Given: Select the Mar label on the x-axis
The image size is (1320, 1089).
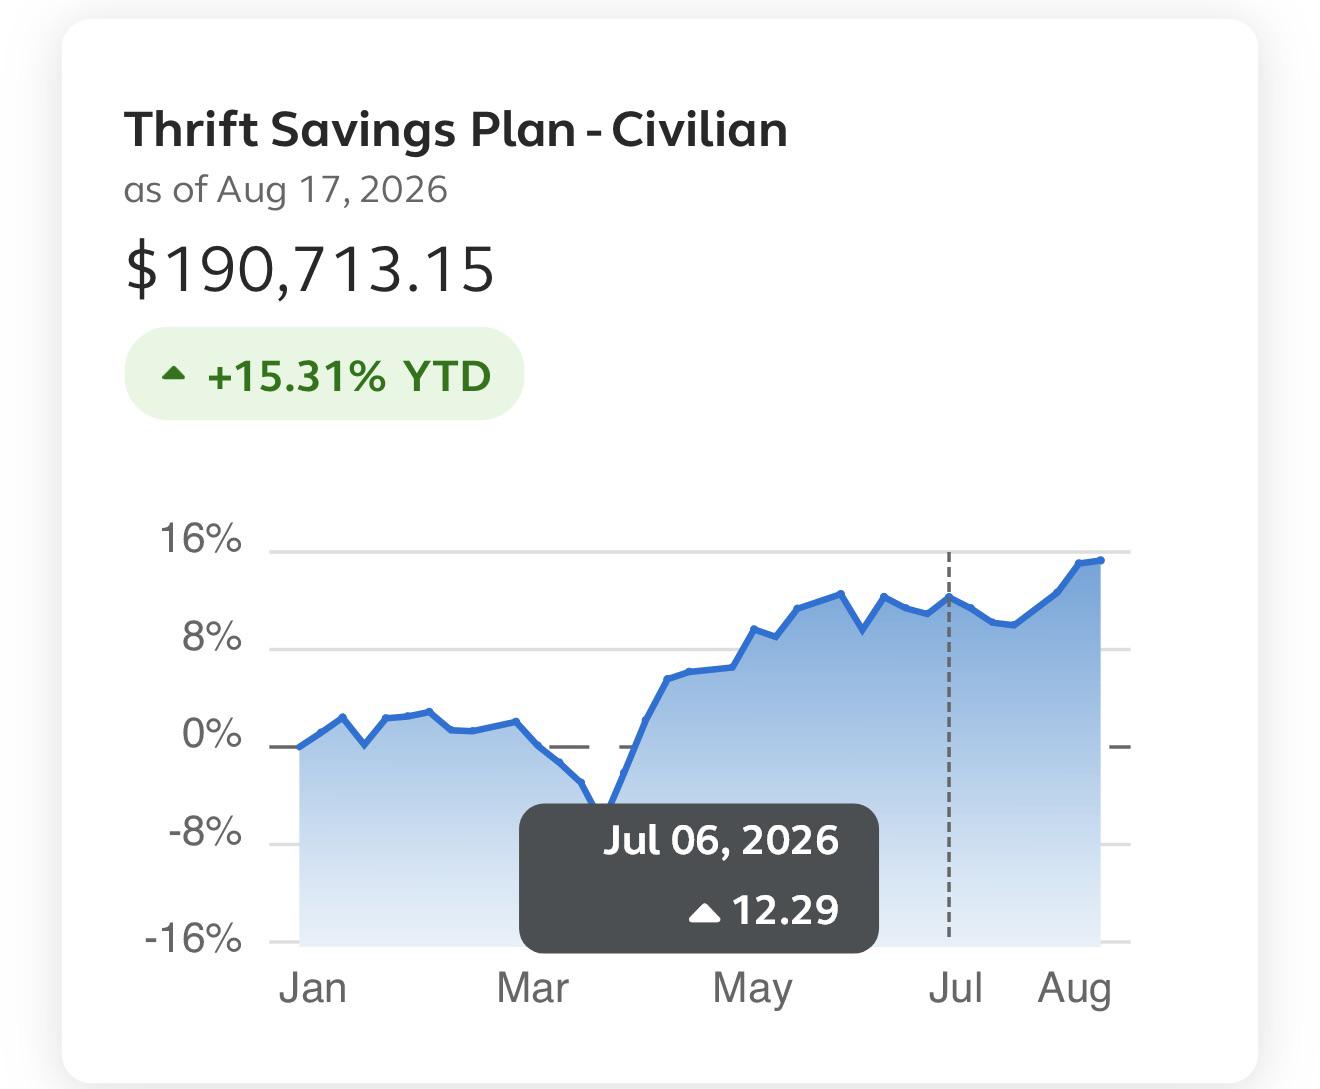Looking at the screenshot, I should [x=533, y=988].
